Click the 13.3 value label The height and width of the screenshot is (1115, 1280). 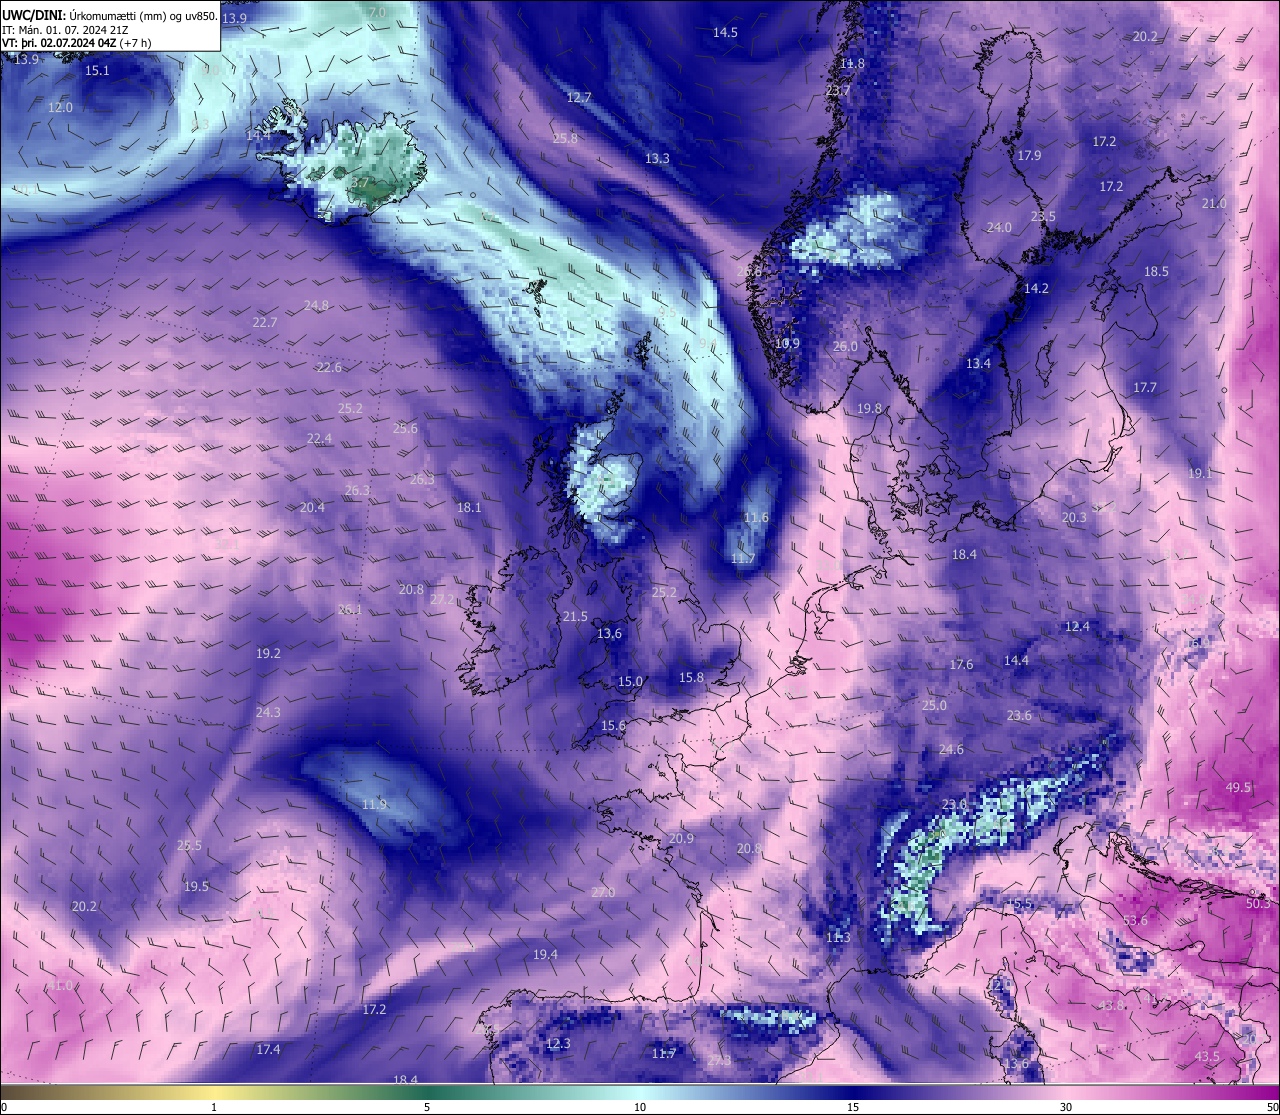click(657, 158)
